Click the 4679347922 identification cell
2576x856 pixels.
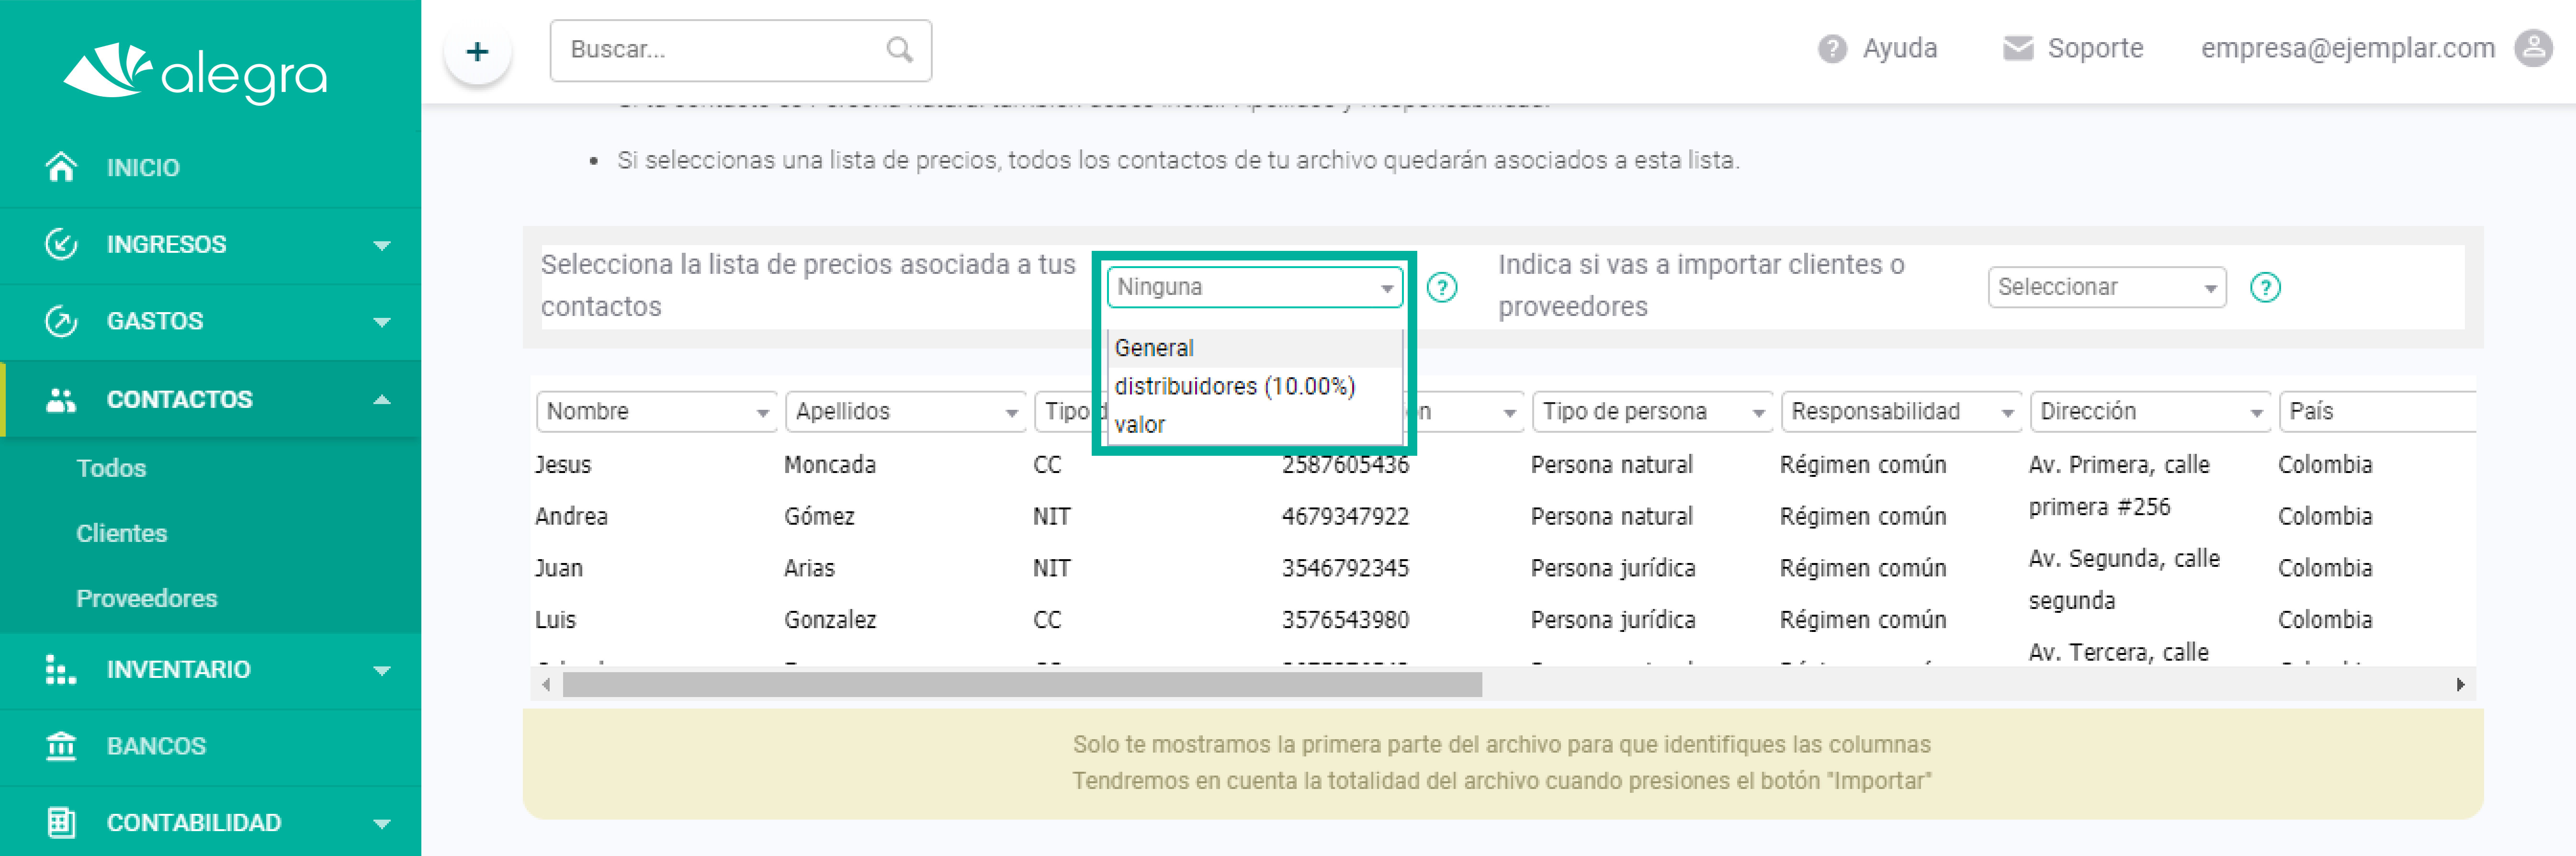[x=1345, y=517]
